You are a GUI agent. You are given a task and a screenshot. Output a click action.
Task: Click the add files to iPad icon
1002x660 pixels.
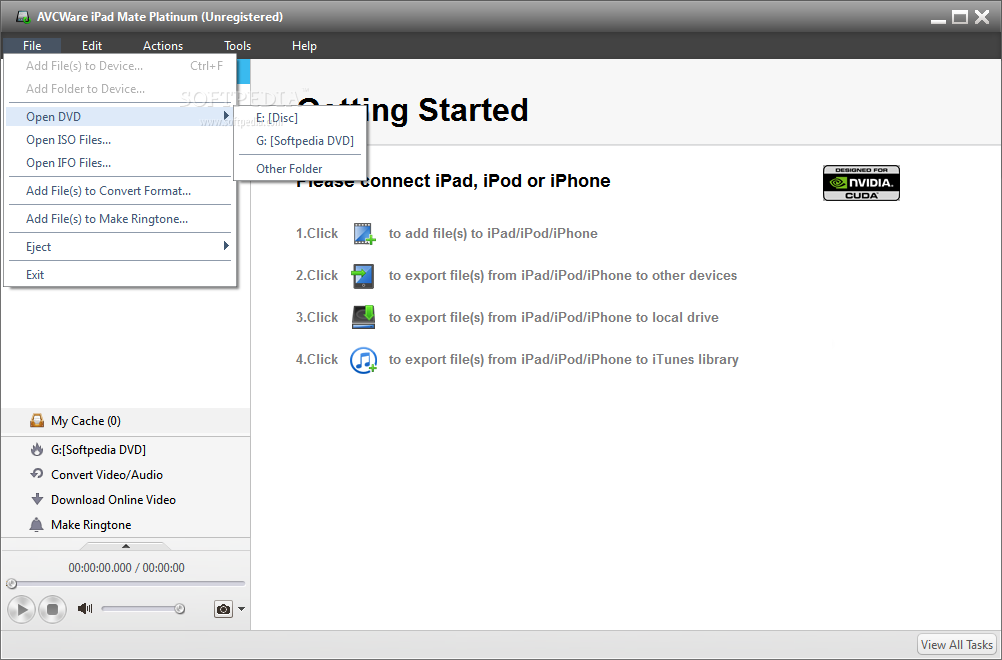(x=363, y=234)
